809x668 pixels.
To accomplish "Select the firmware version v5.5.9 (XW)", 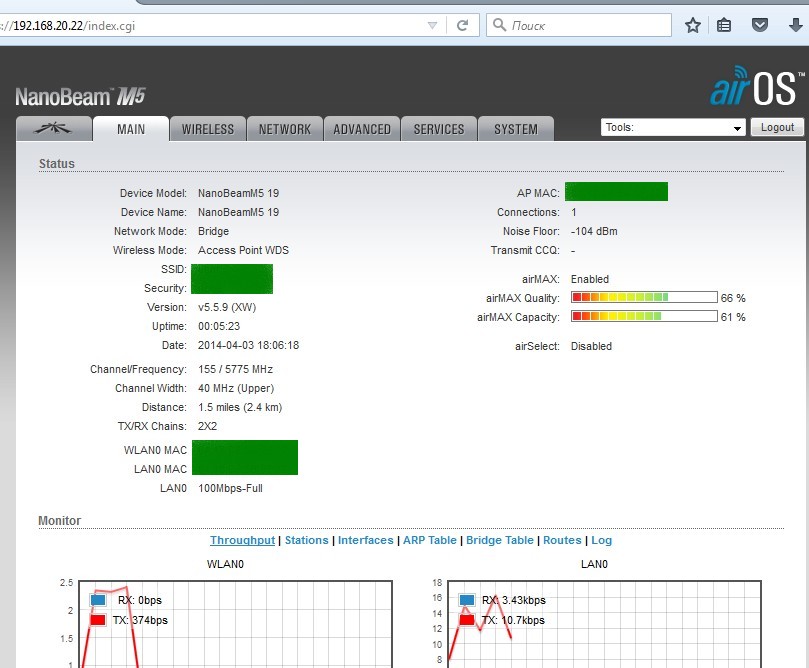I will tap(227, 307).
